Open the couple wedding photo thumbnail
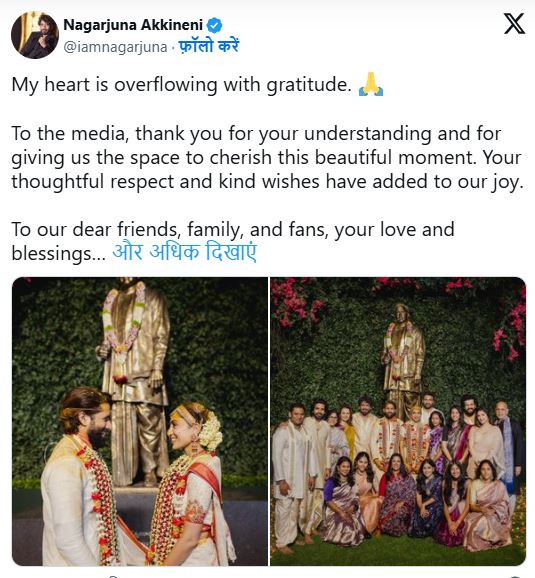535x578 pixels. click(x=140, y=421)
